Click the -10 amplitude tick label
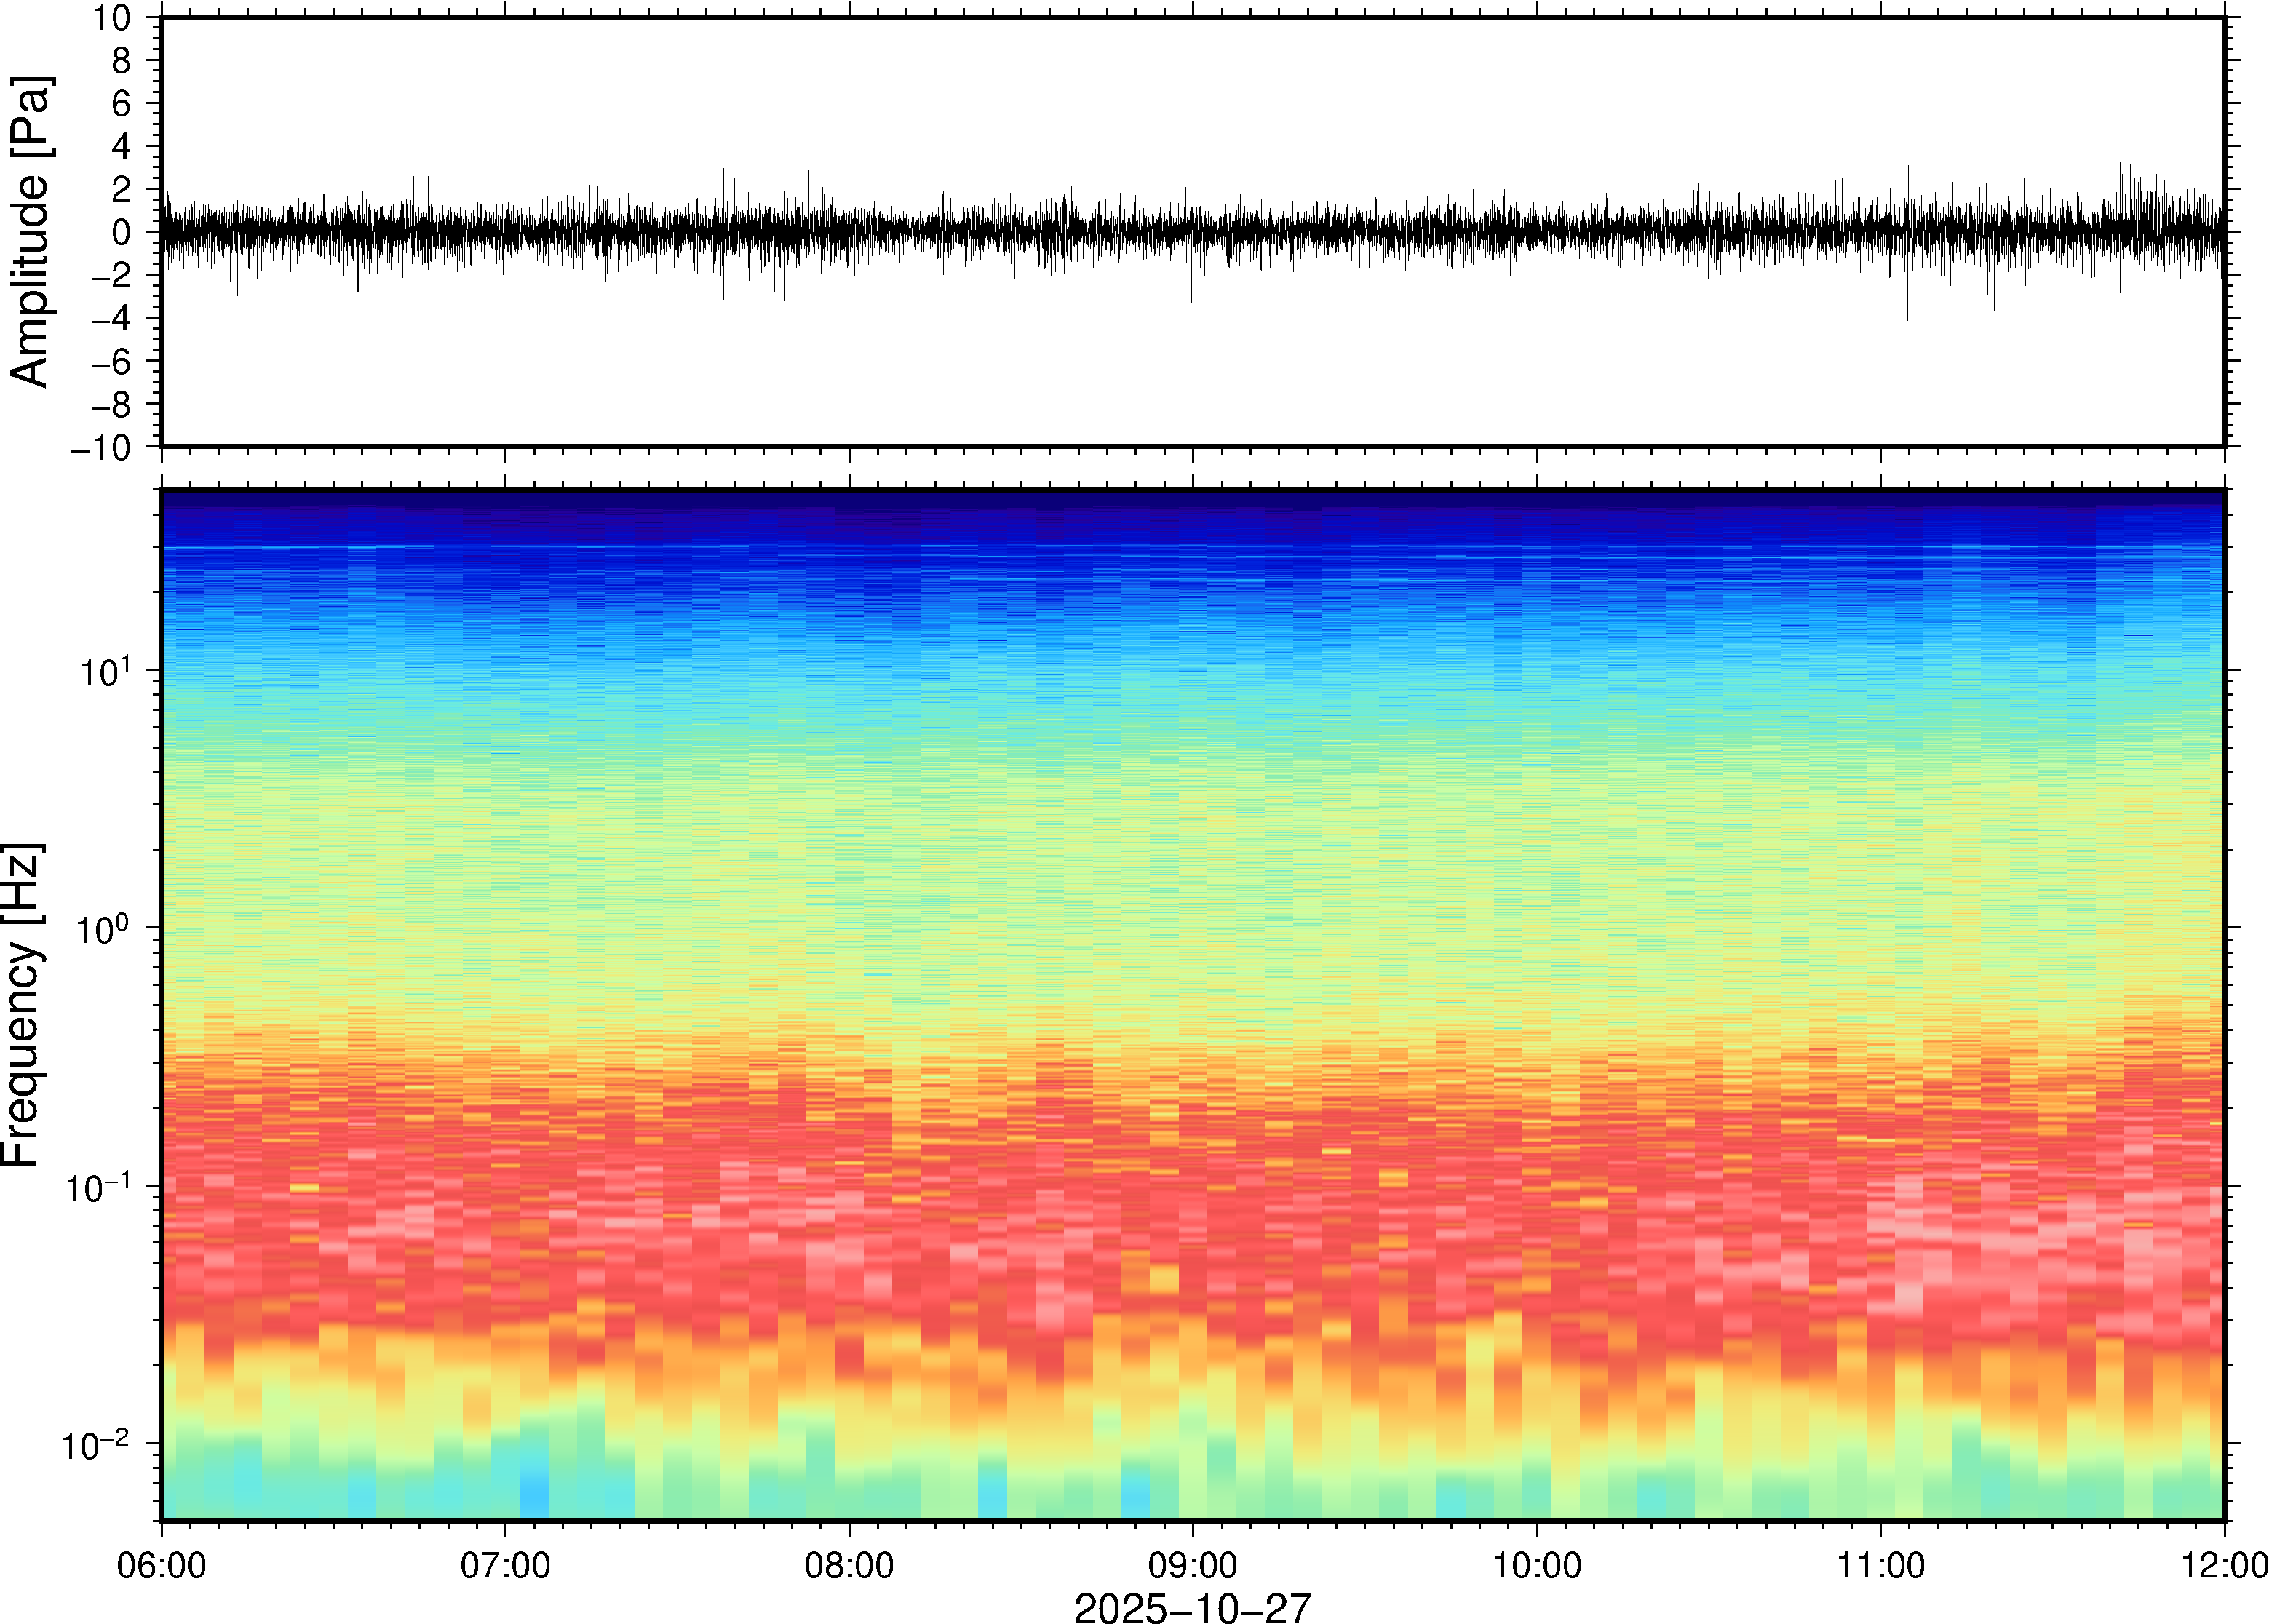2269x1624 pixels. (101, 448)
